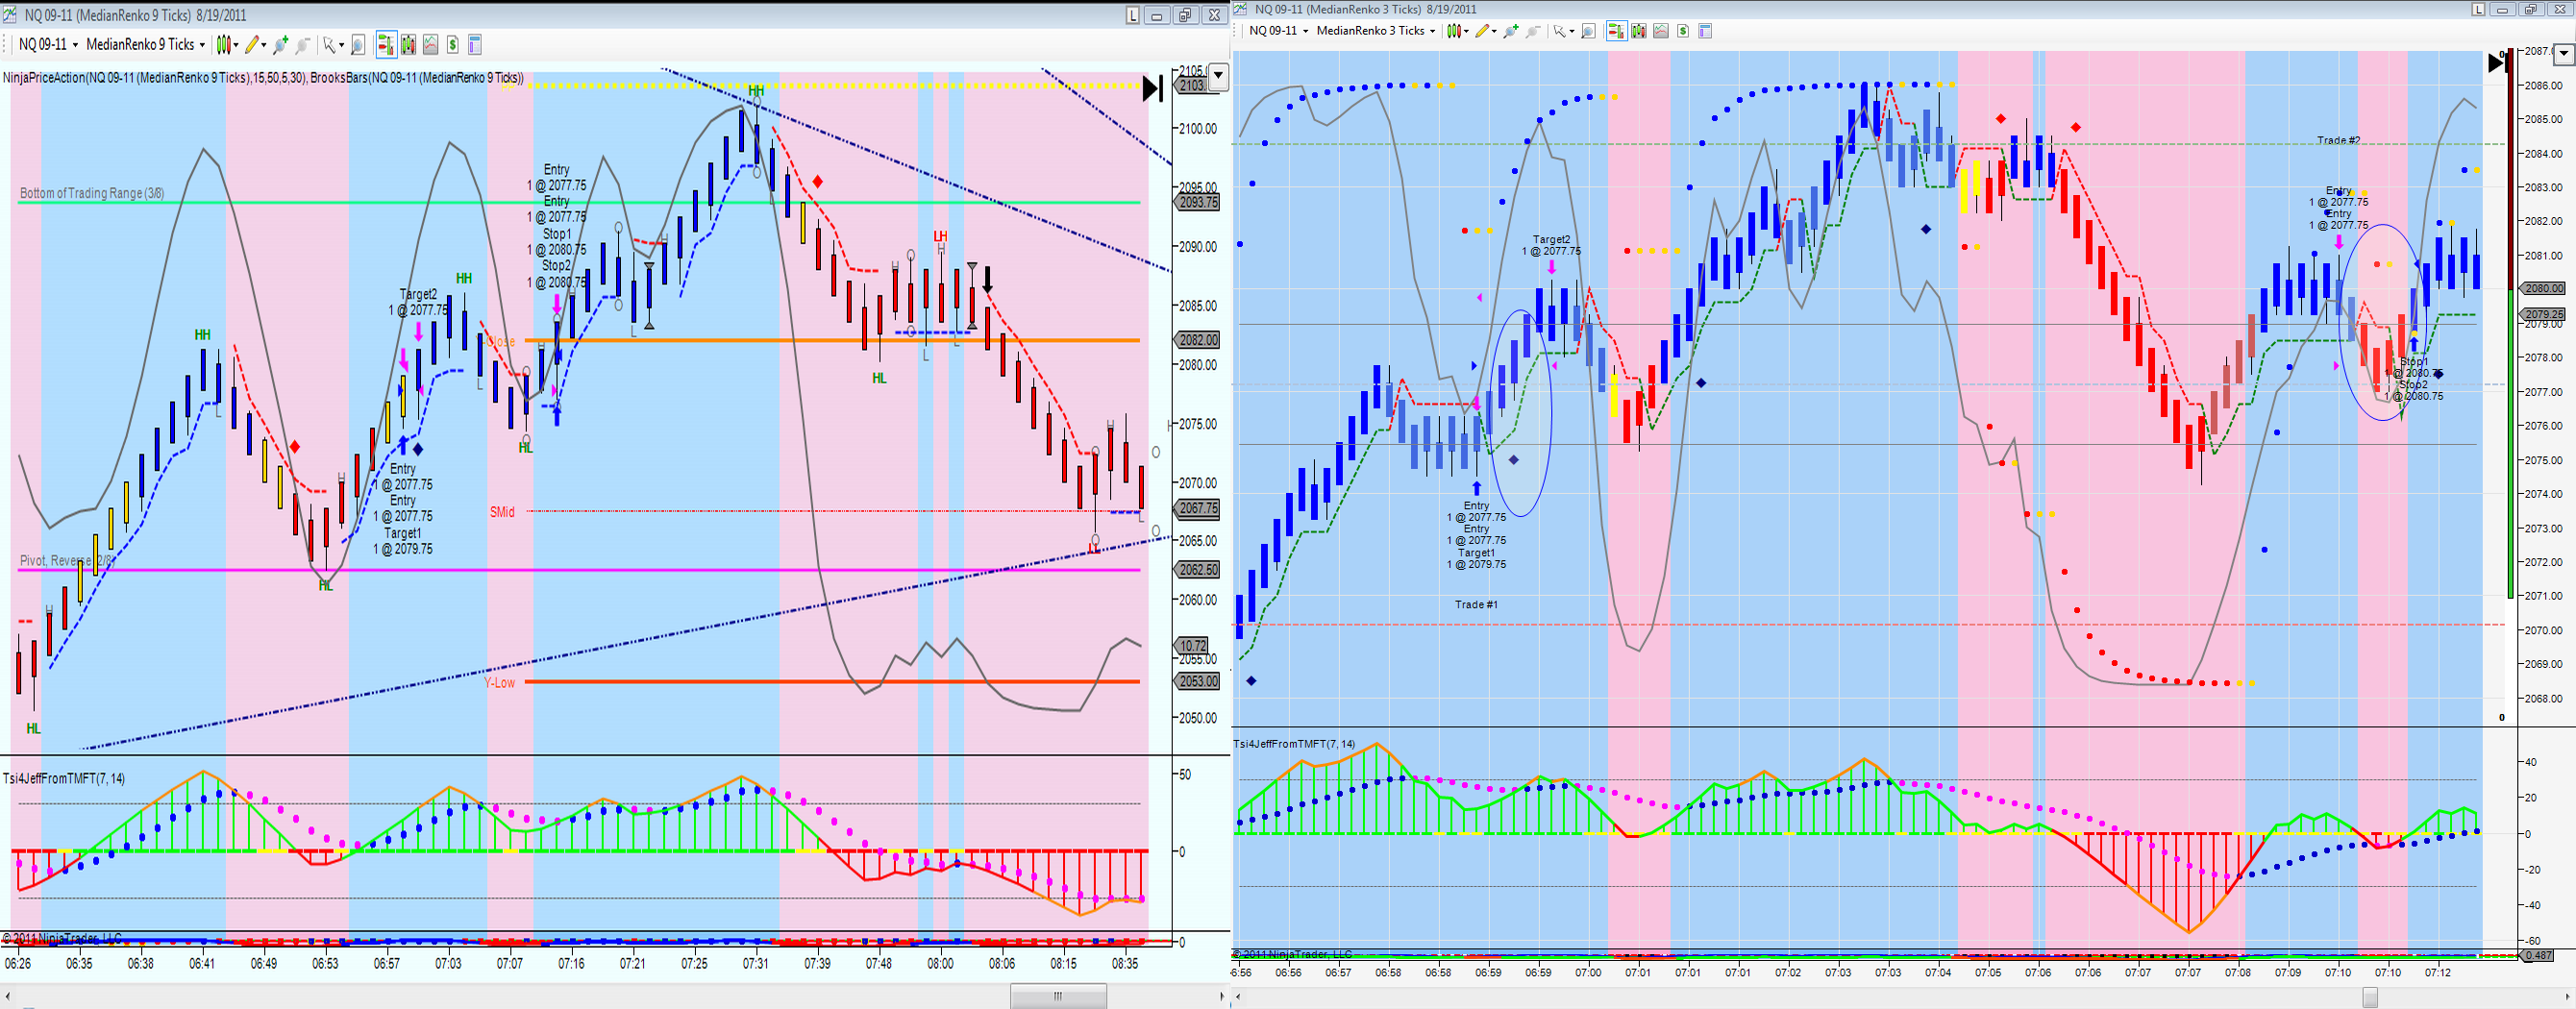Zoom in on the 3 Ticks chart
This screenshot has width=2576, height=1009.
[1512, 31]
